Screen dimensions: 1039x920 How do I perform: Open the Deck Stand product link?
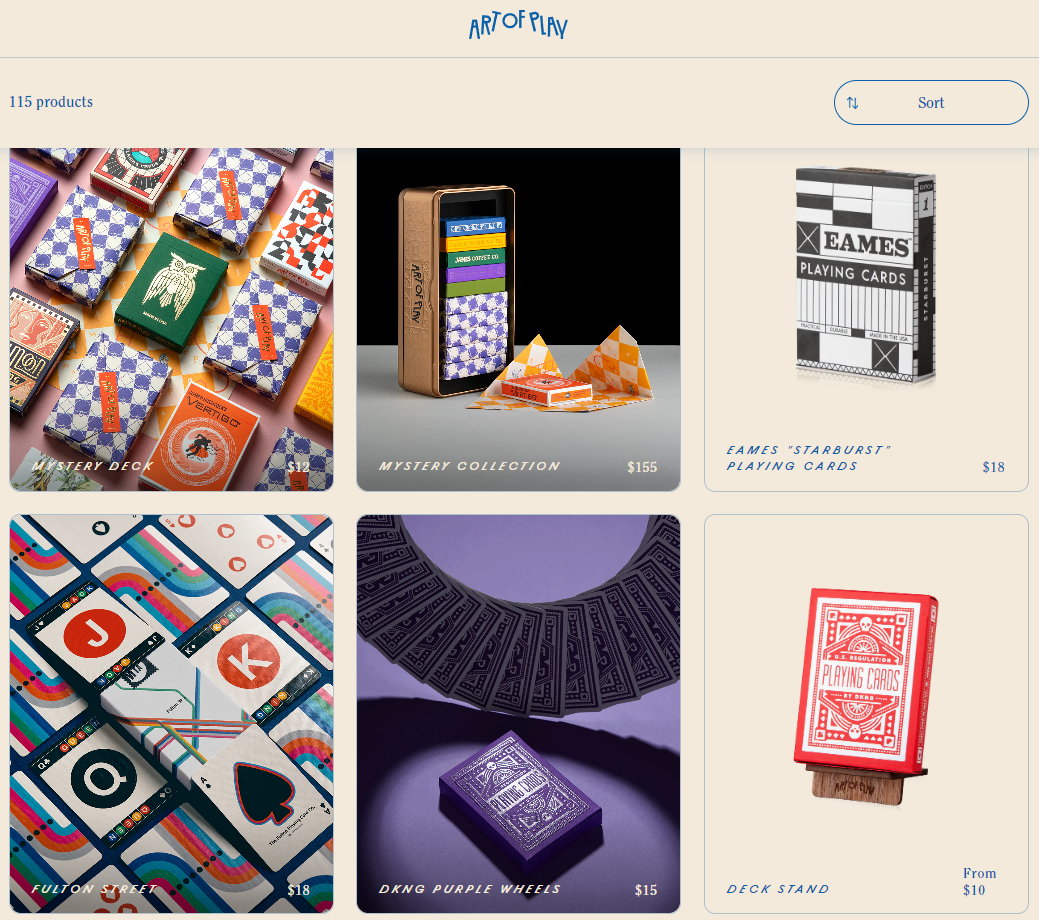778,889
